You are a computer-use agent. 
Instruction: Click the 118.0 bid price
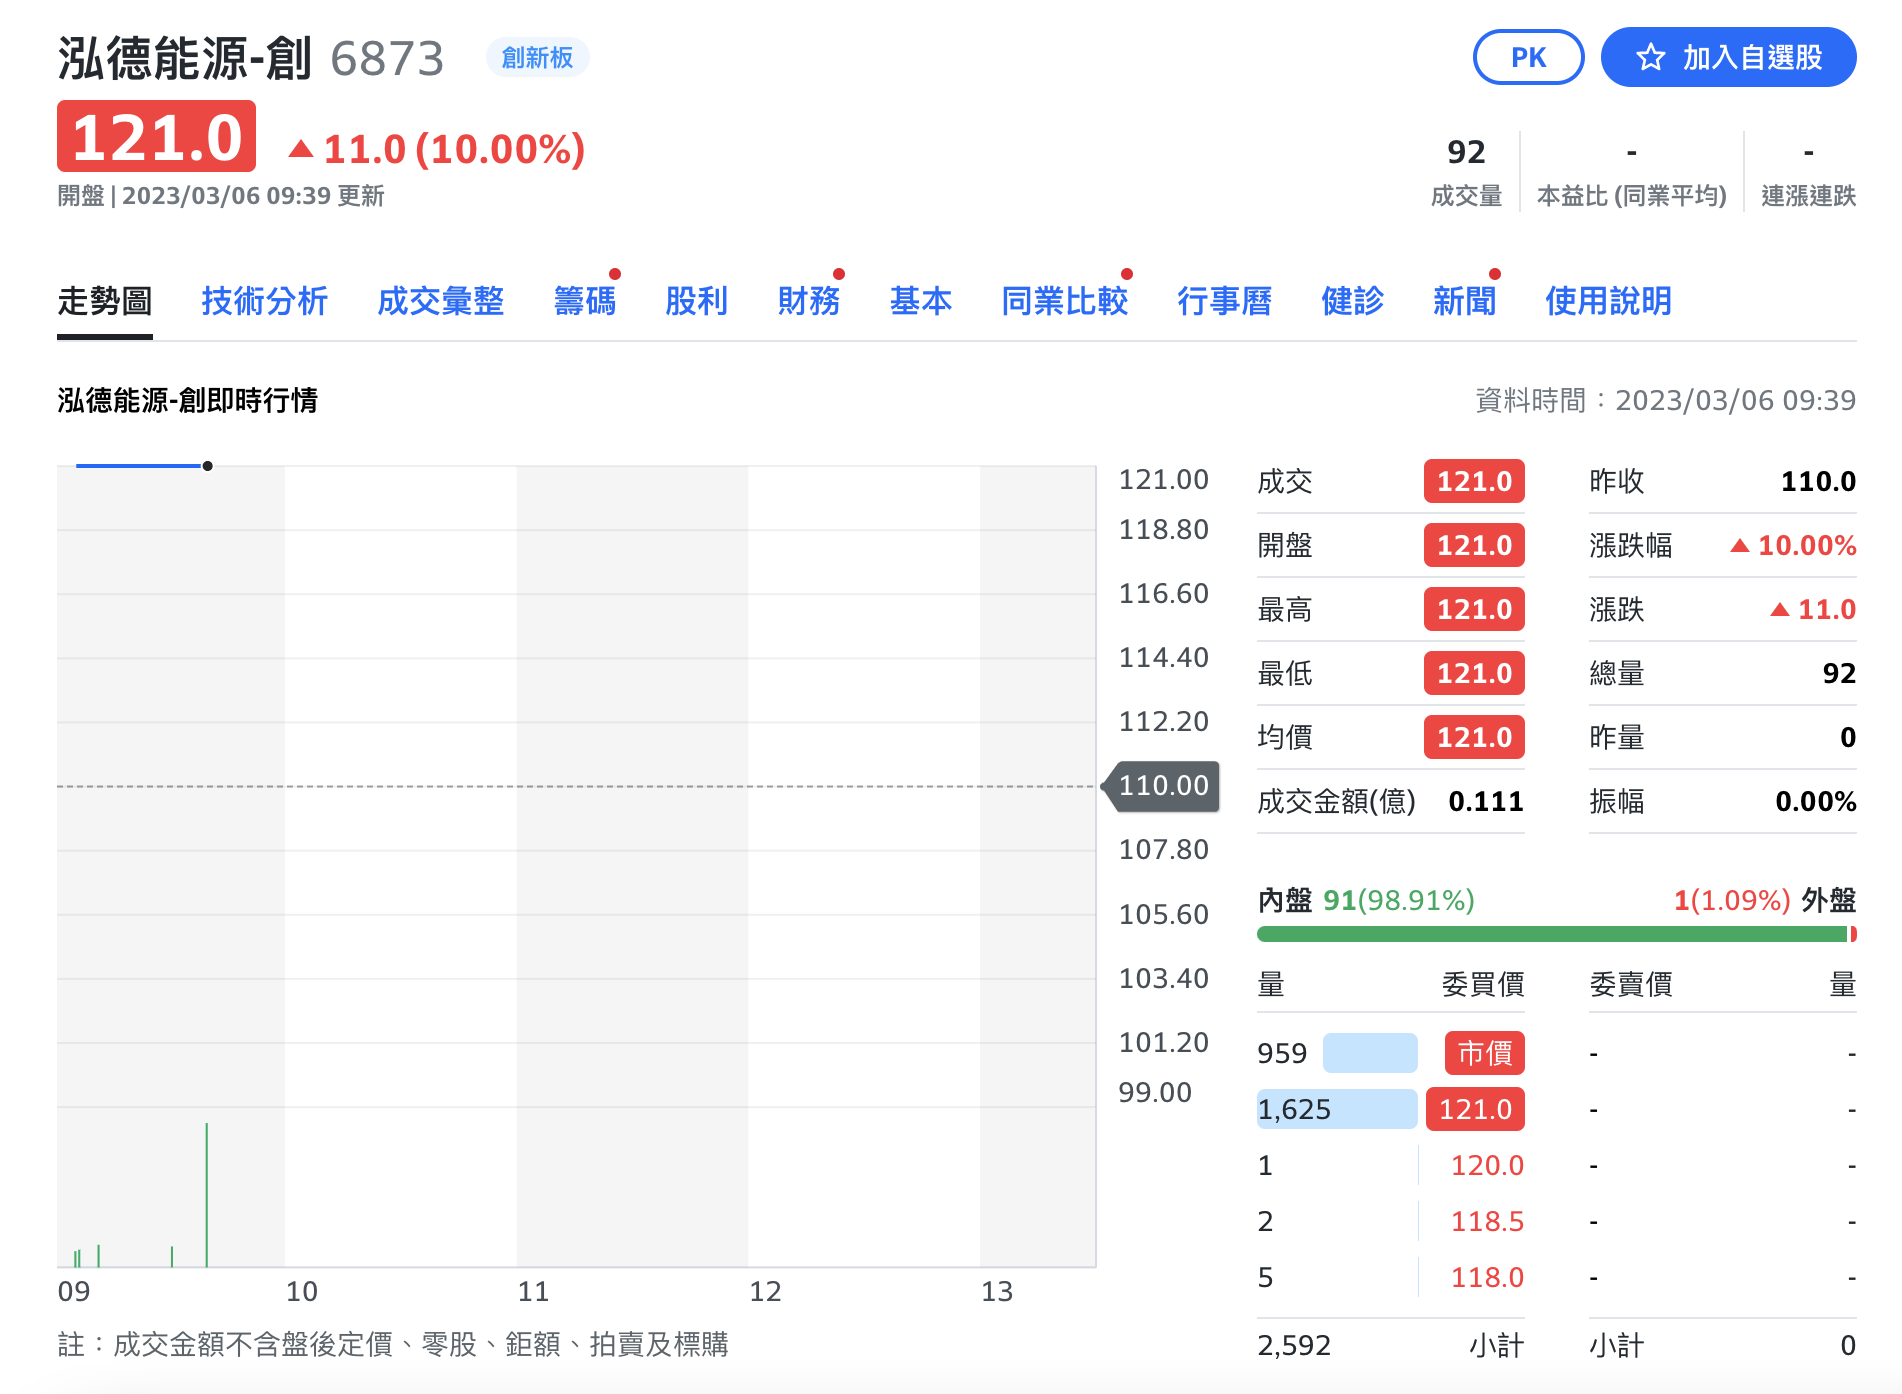click(1487, 1277)
